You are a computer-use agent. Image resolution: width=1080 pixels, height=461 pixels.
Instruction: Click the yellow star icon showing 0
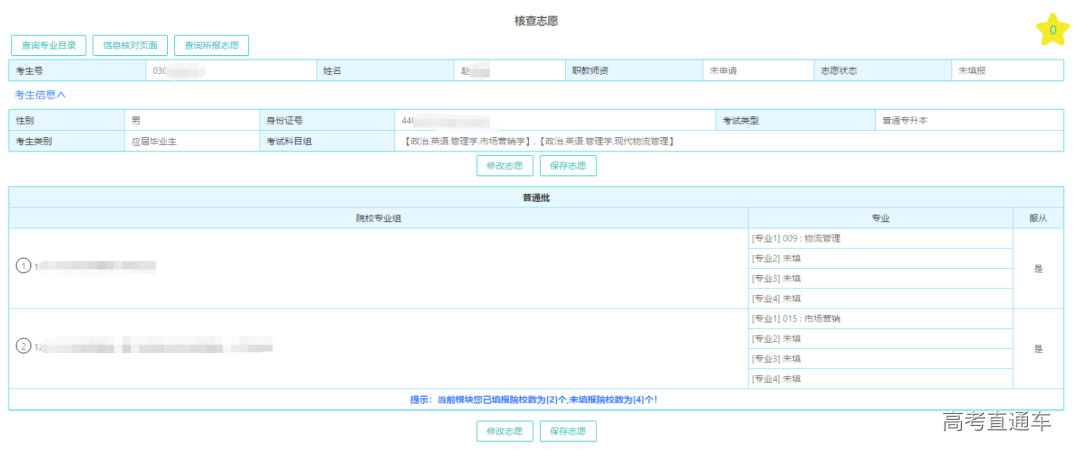[x=1052, y=30]
